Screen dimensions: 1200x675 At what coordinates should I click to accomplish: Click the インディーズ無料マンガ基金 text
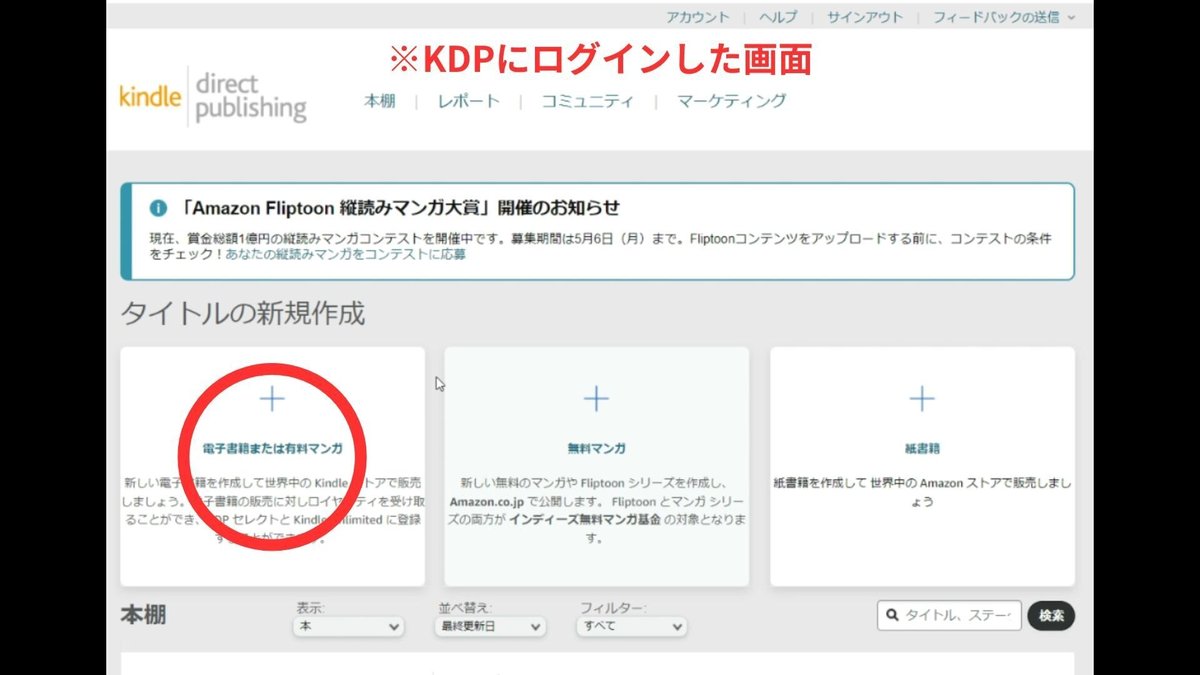(586, 520)
